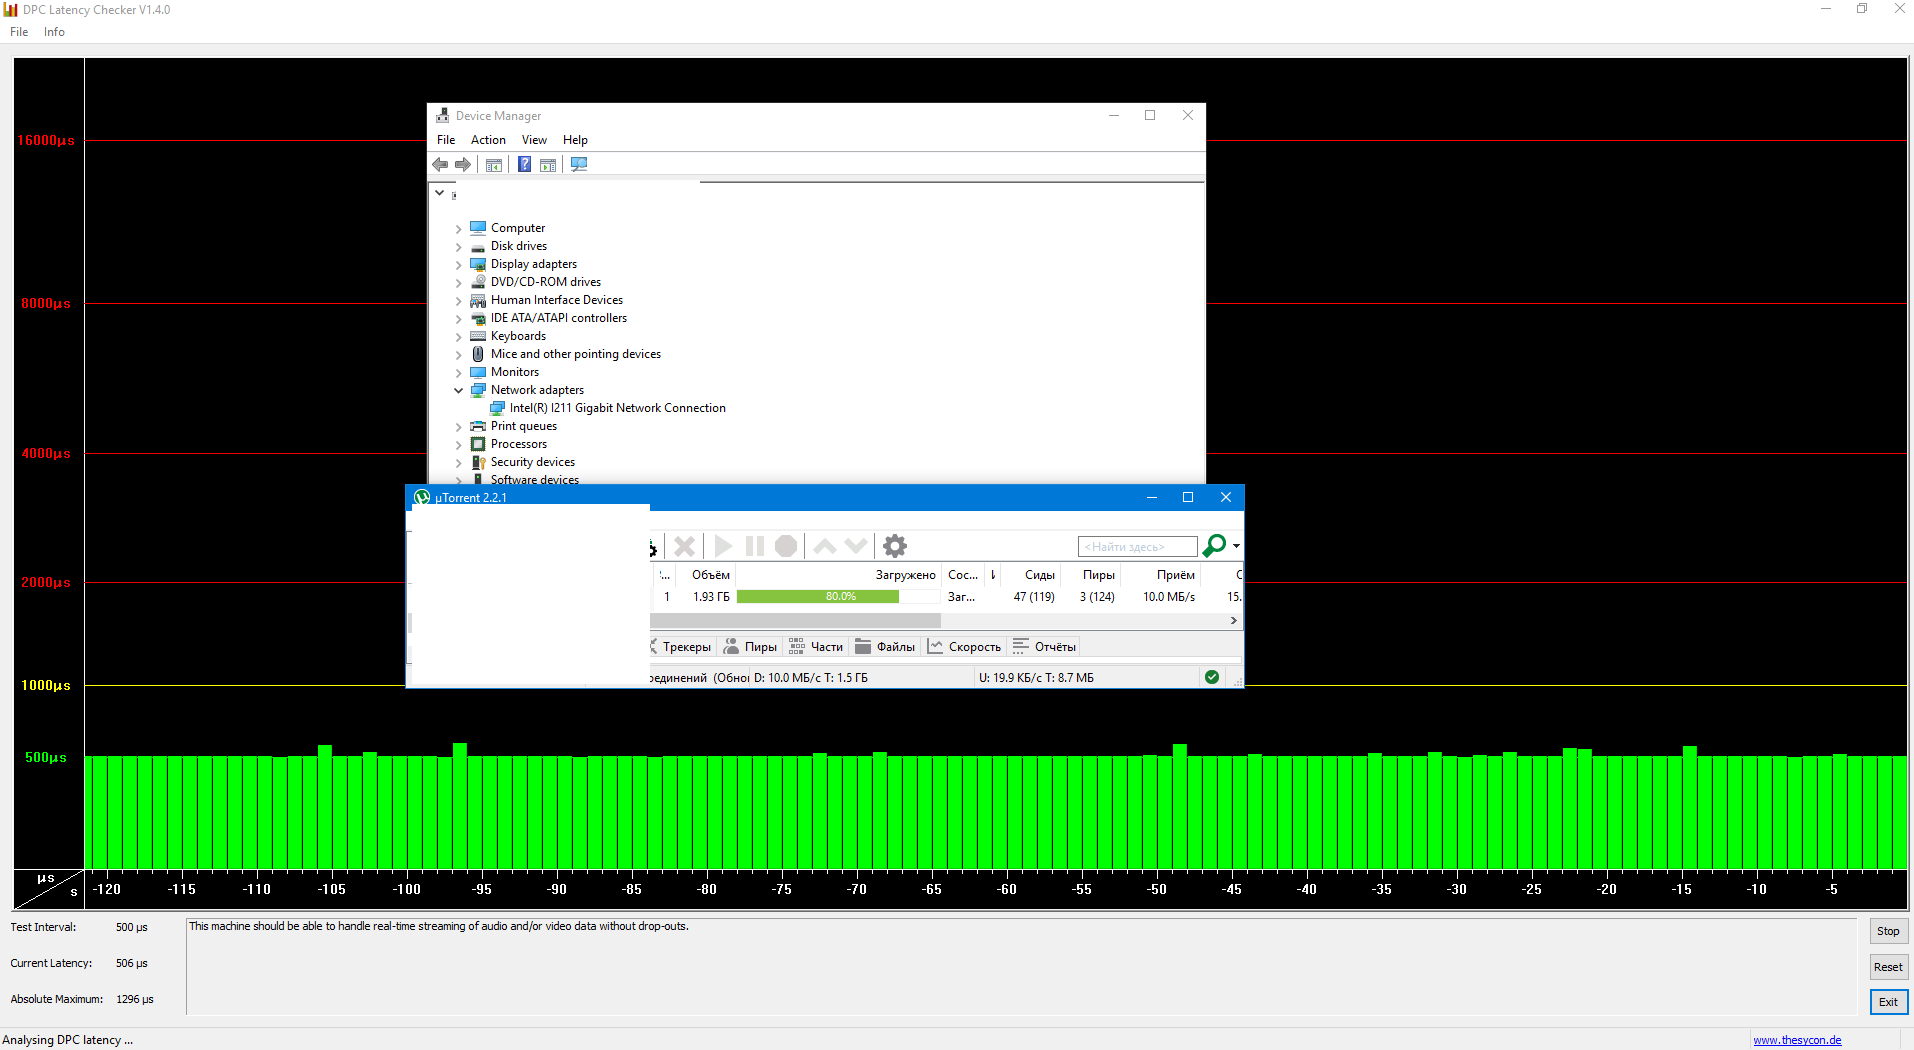Click the Human Interface Devices icon

[x=478, y=300]
